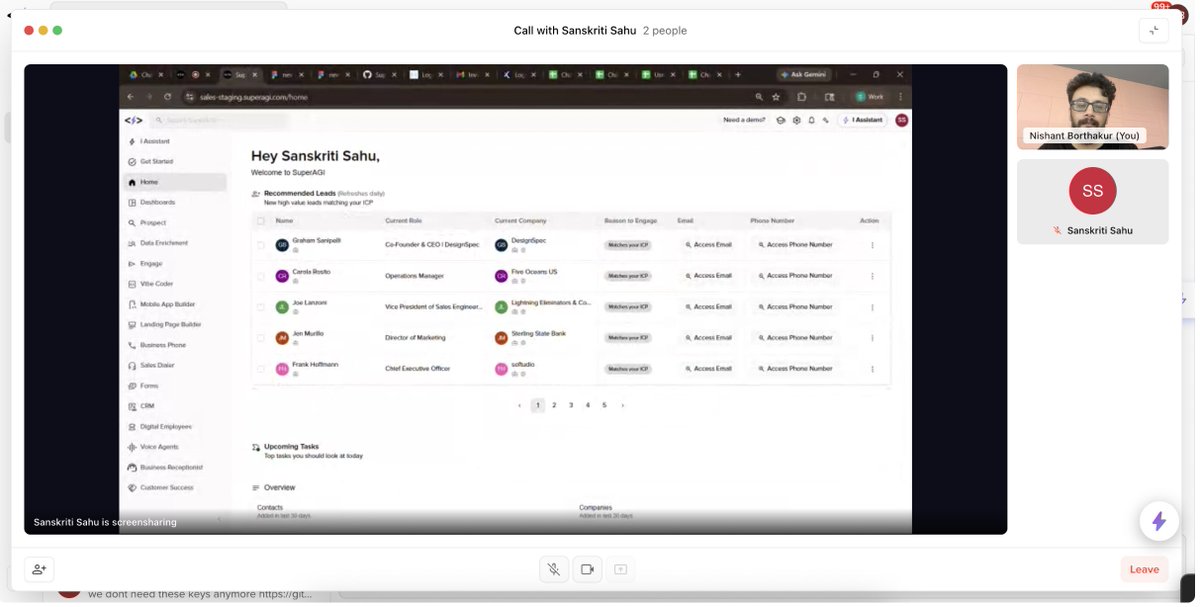
Task: Bookmark the page with the star icon
Action: coord(776,97)
